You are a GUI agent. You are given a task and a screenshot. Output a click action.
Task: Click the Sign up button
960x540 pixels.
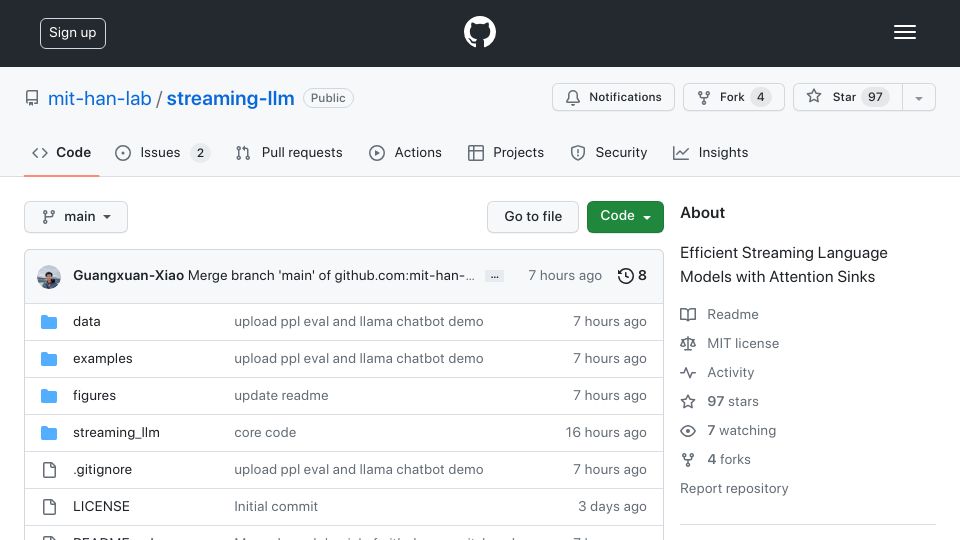pyautogui.click(x=73, y=33)
